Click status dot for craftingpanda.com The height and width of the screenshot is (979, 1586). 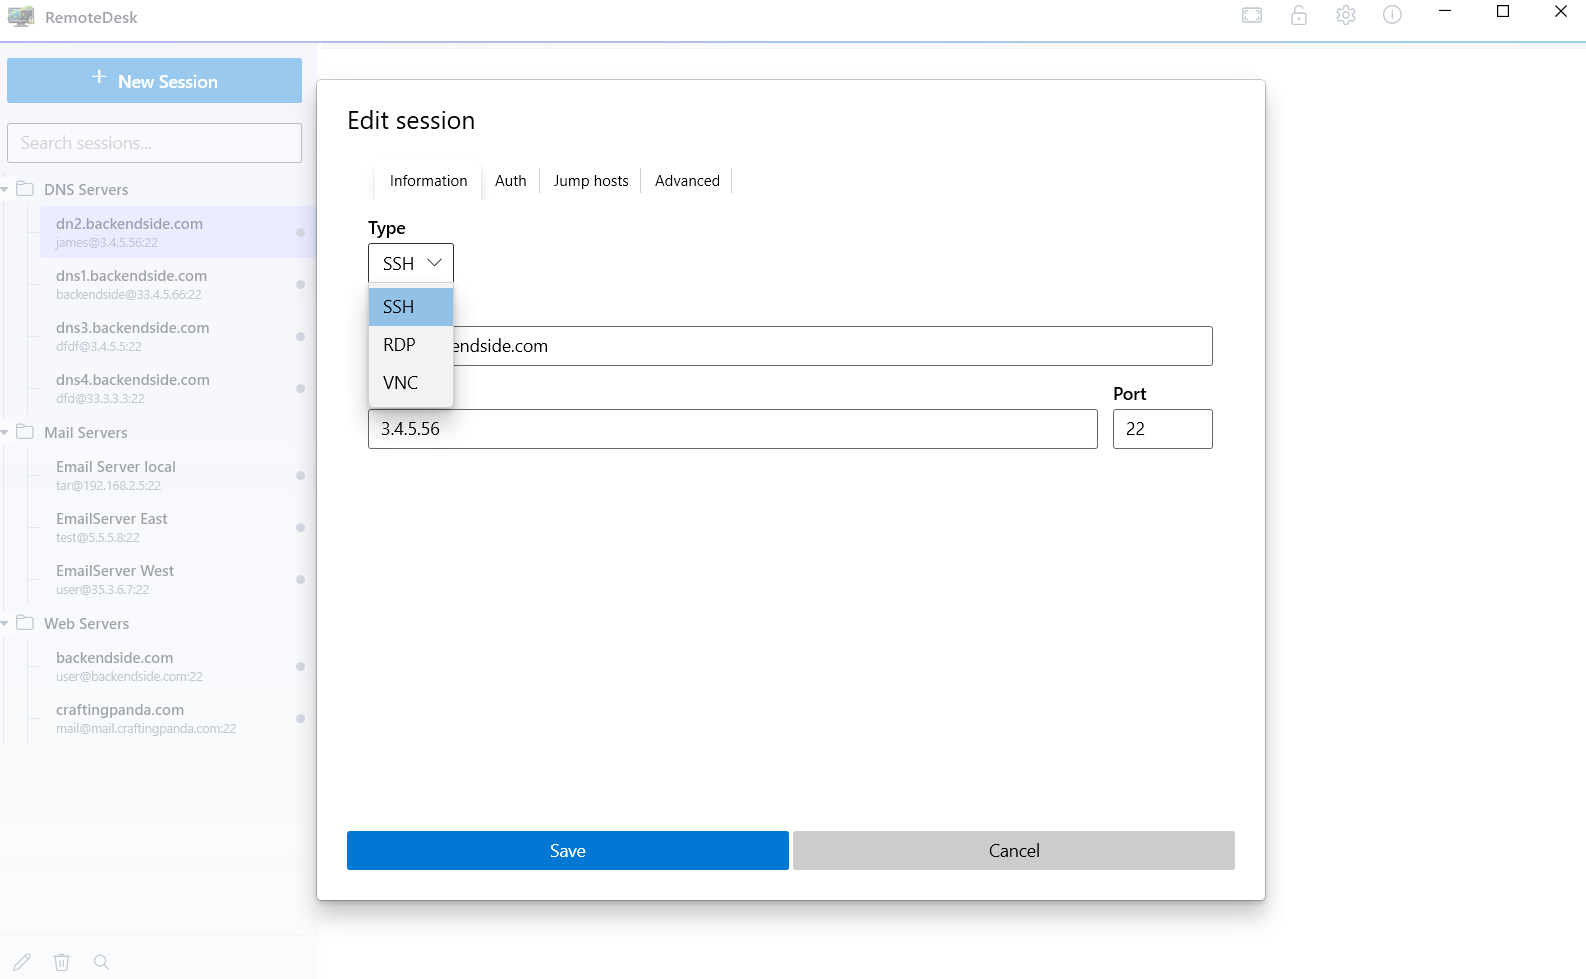pos(300,718)
